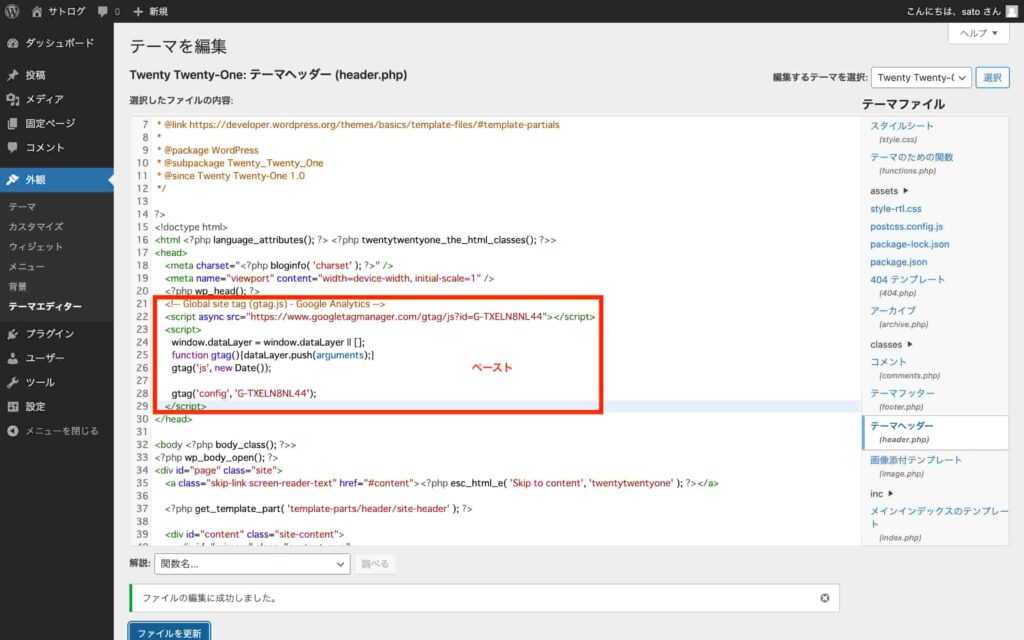The height and width of the screenshot is (640, 1024).
Task: Click inside the code editor on line 30 </head>
Action: click(x=174, y=419)
